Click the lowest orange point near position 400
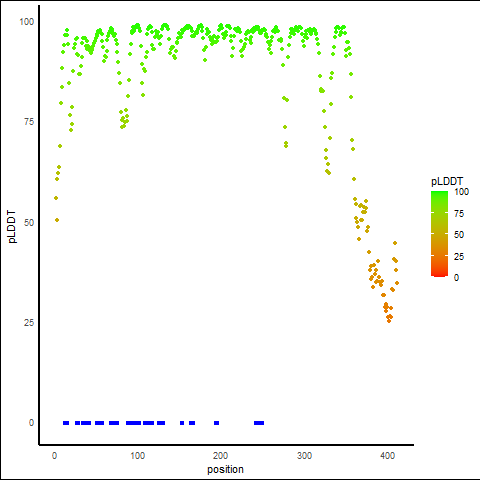 click(x=389, y=321)
